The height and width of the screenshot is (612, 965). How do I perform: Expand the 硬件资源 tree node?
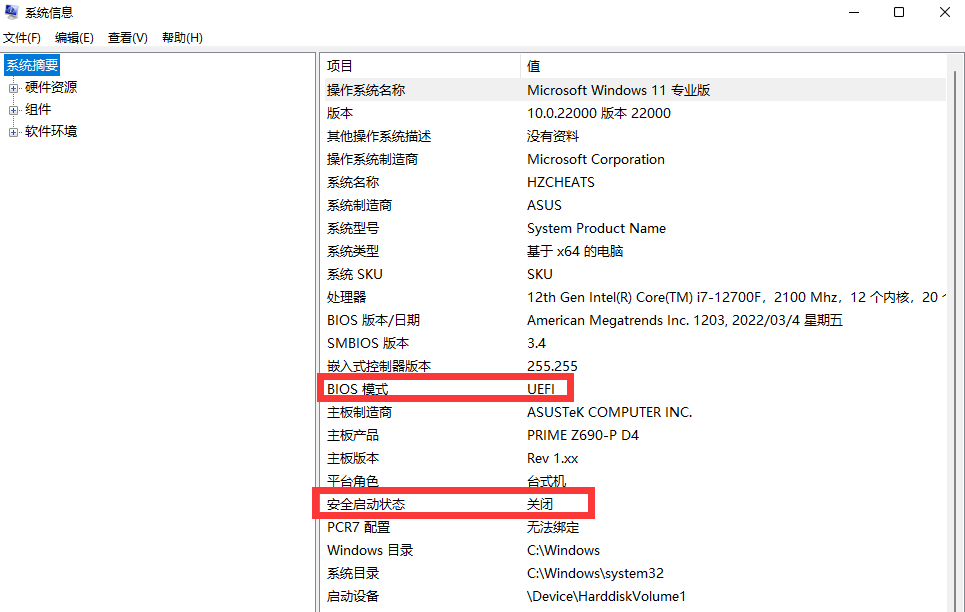tap(14, 88)
